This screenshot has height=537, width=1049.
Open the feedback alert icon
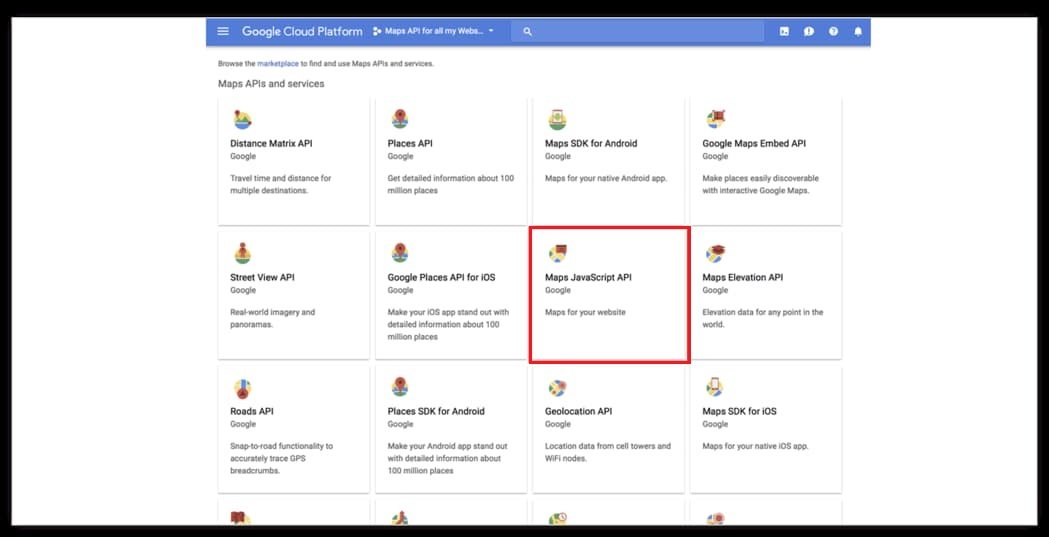(809, 31)
